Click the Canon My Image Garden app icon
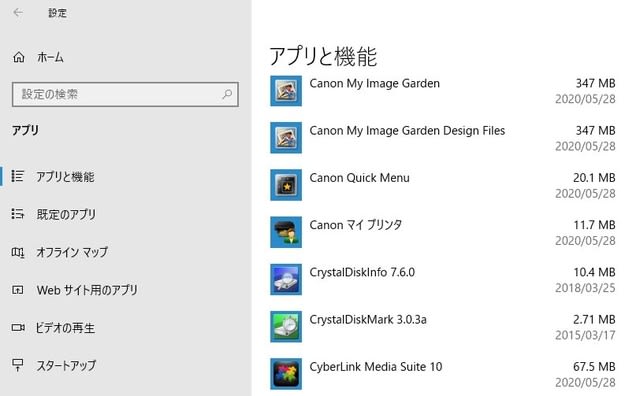 286,91
